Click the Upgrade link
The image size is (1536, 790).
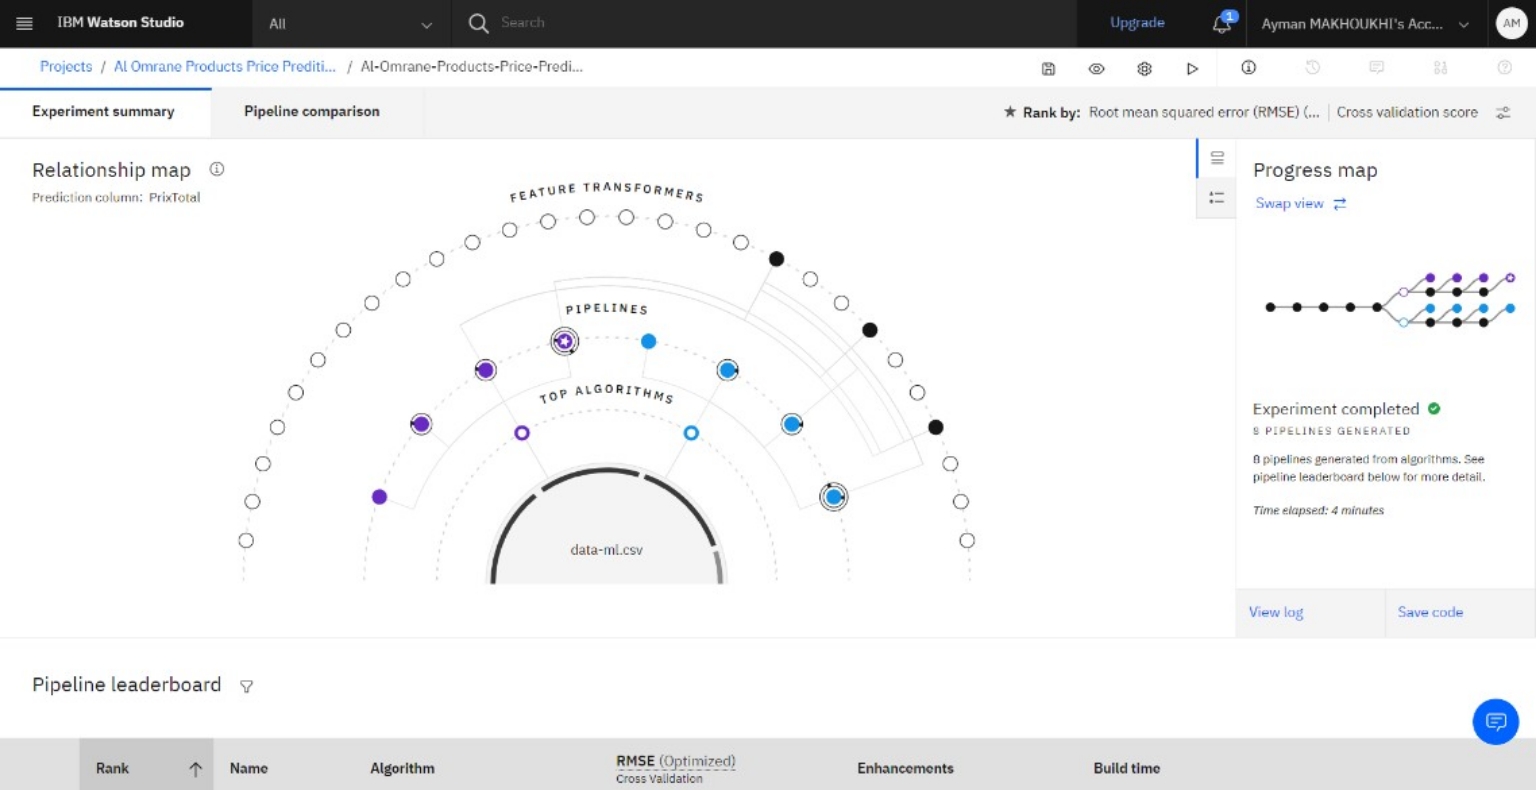(1137, 23)
